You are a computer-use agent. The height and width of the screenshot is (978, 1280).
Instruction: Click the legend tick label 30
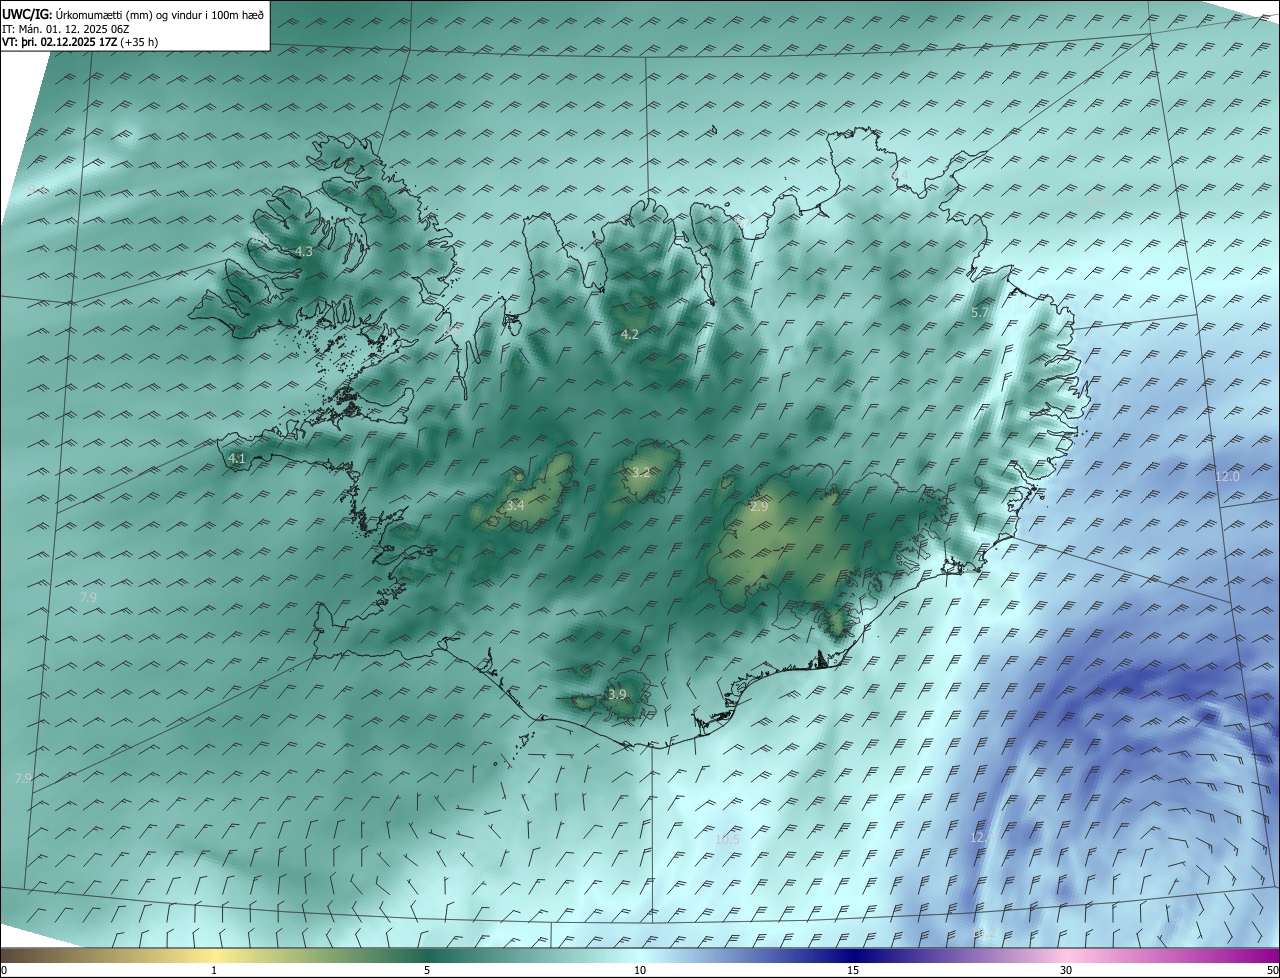pyautogui.click(x=1066, y=971)
